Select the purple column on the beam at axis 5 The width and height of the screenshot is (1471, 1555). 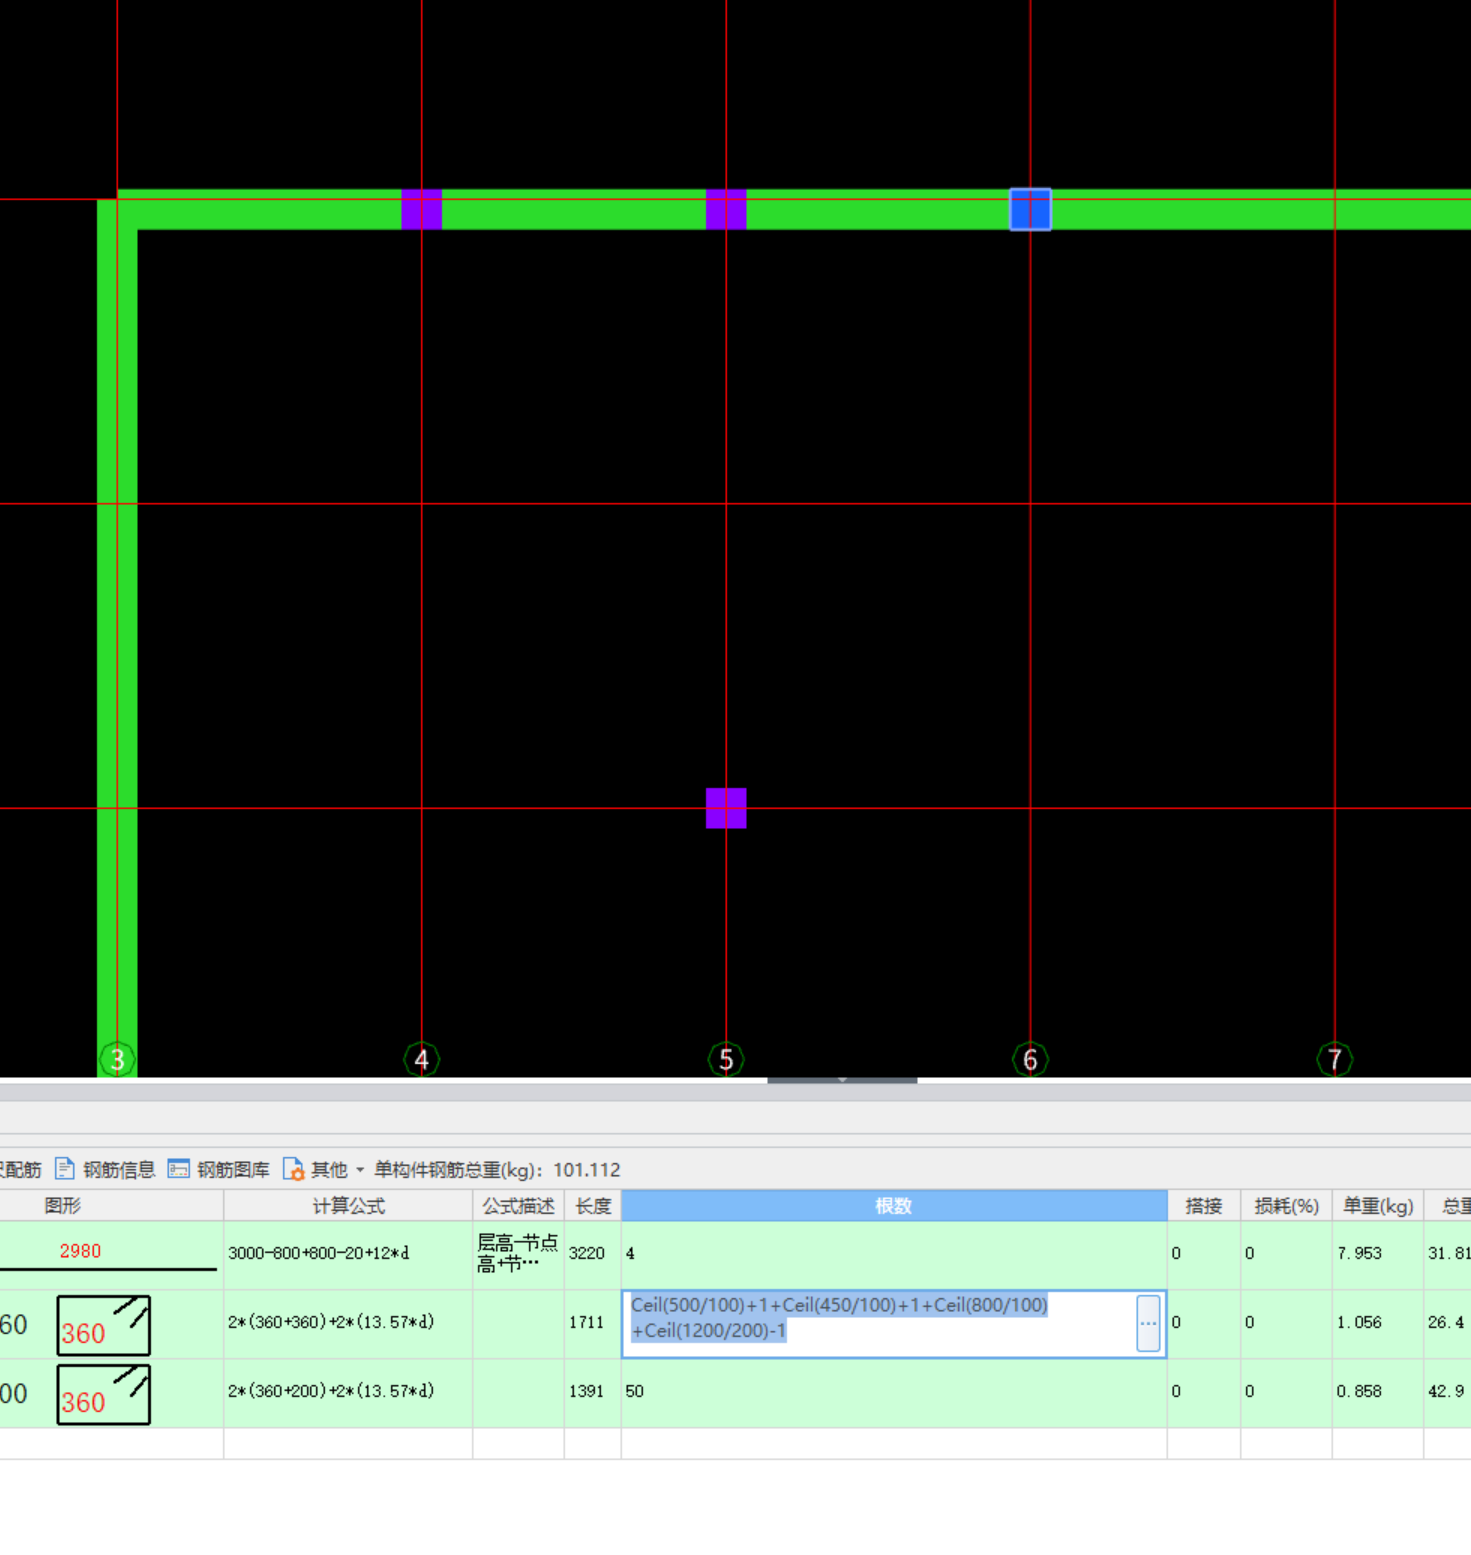coord(726,210)
